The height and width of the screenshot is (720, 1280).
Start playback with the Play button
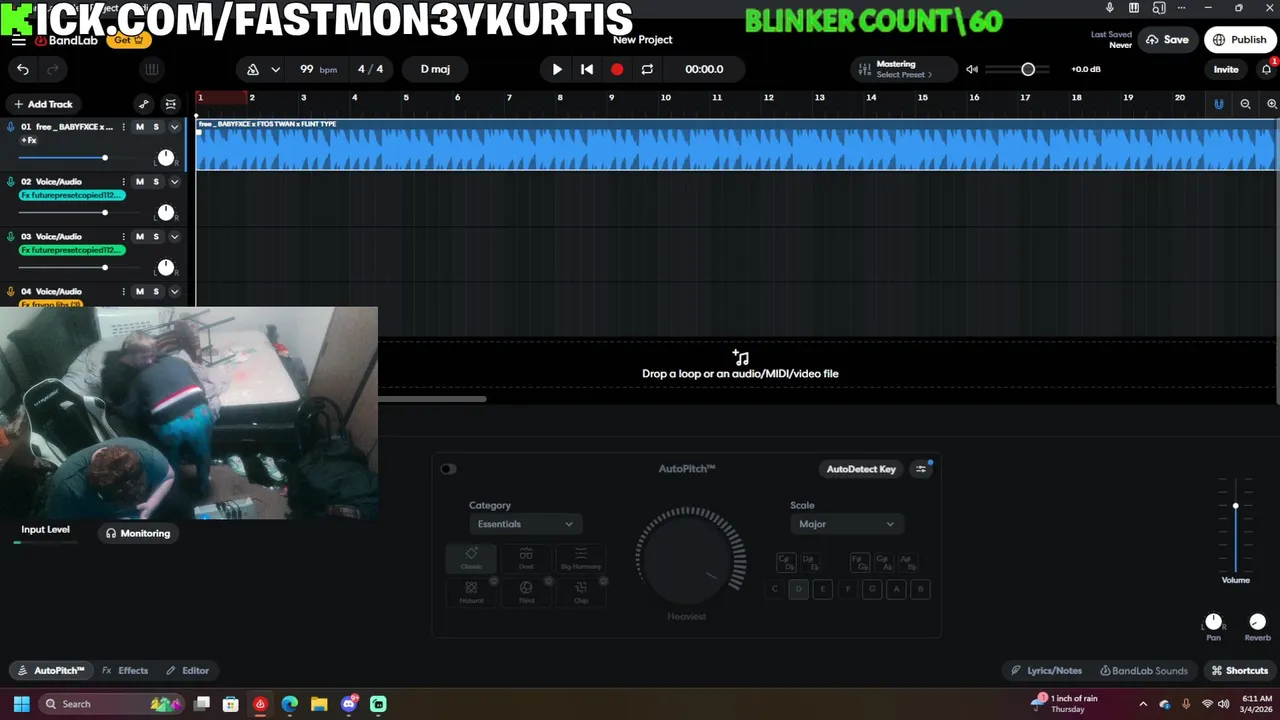click(x=557, y=69)
